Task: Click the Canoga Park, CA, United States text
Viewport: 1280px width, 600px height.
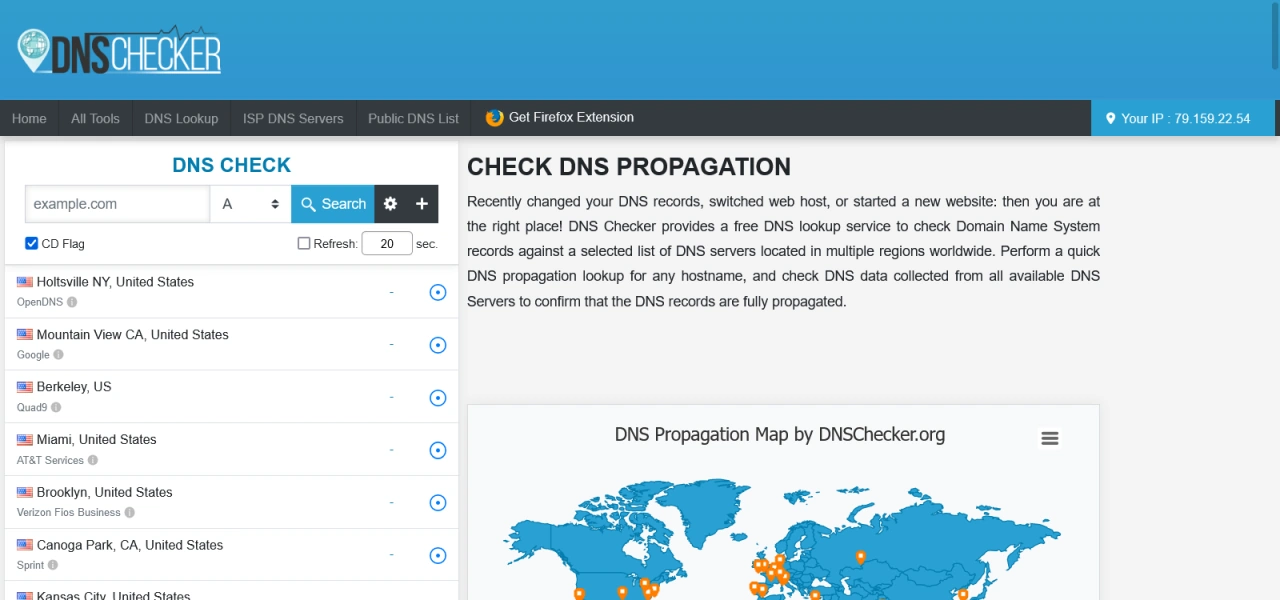Action: click(x=130, y=546)
